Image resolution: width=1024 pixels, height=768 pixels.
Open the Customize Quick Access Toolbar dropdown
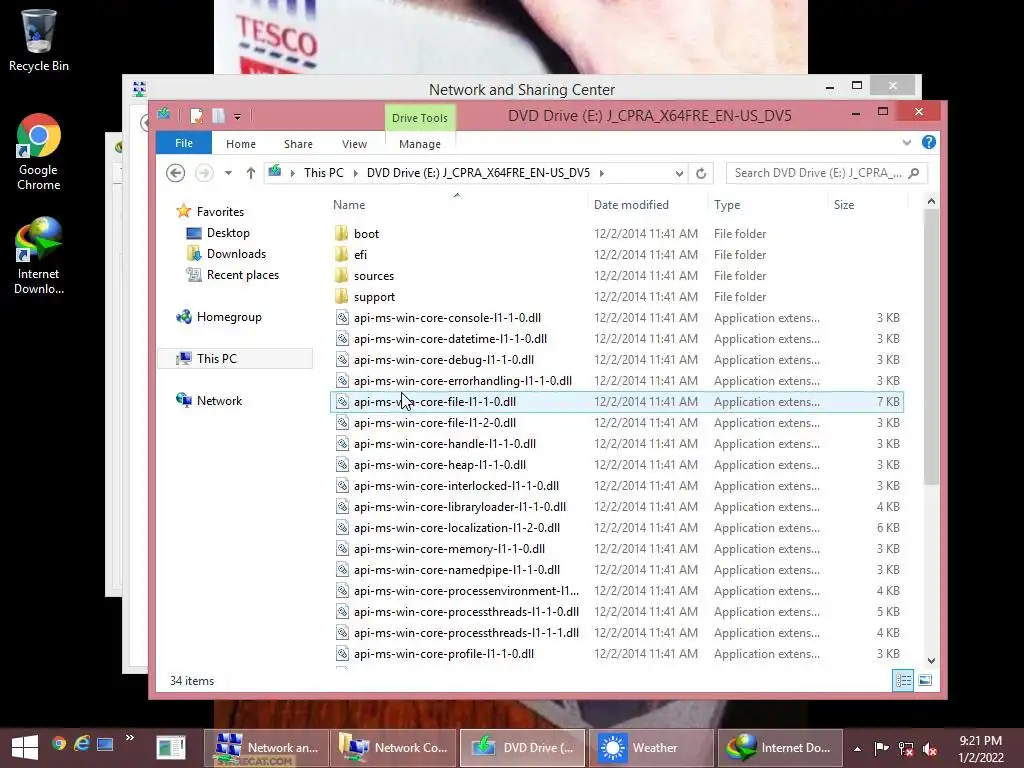pos(238,117)
